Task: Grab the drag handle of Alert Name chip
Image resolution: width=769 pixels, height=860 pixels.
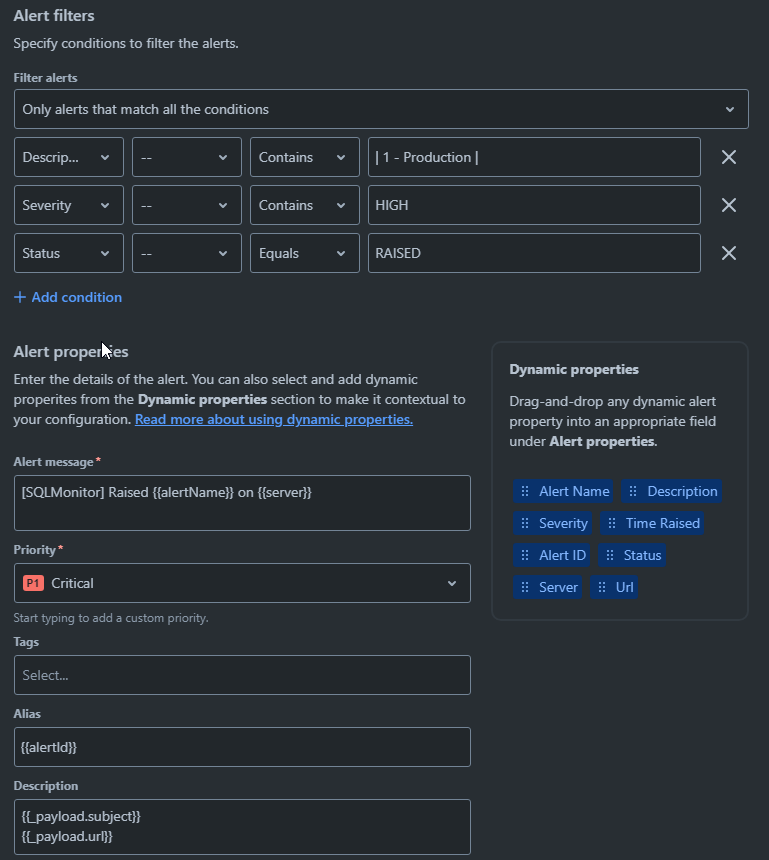Action: point(525,491)
